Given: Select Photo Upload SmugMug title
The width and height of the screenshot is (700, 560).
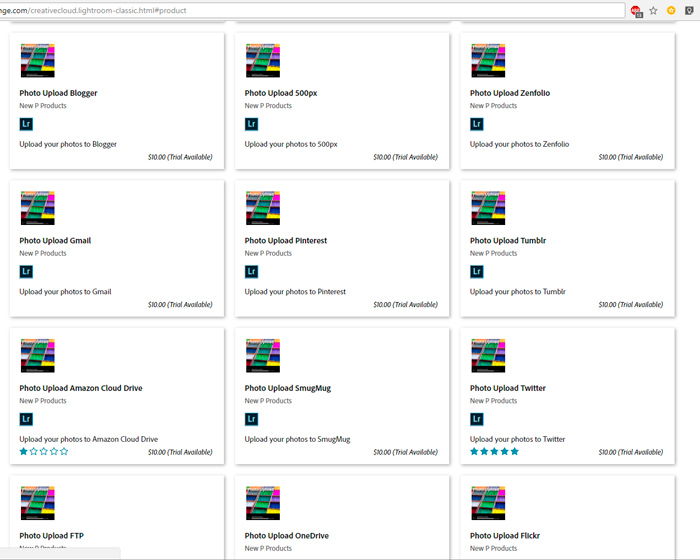Looking at the screenshot, I should tap(288, 388).
